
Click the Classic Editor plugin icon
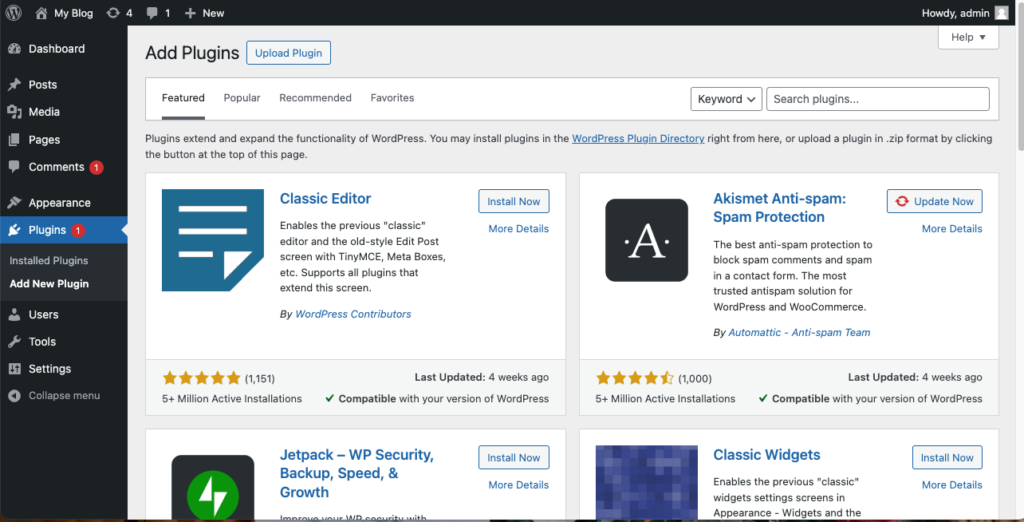click(x=213, y=240)
